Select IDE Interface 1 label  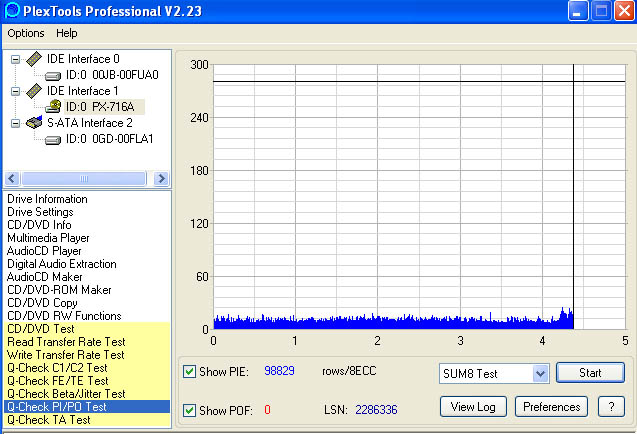click(82, 91)
